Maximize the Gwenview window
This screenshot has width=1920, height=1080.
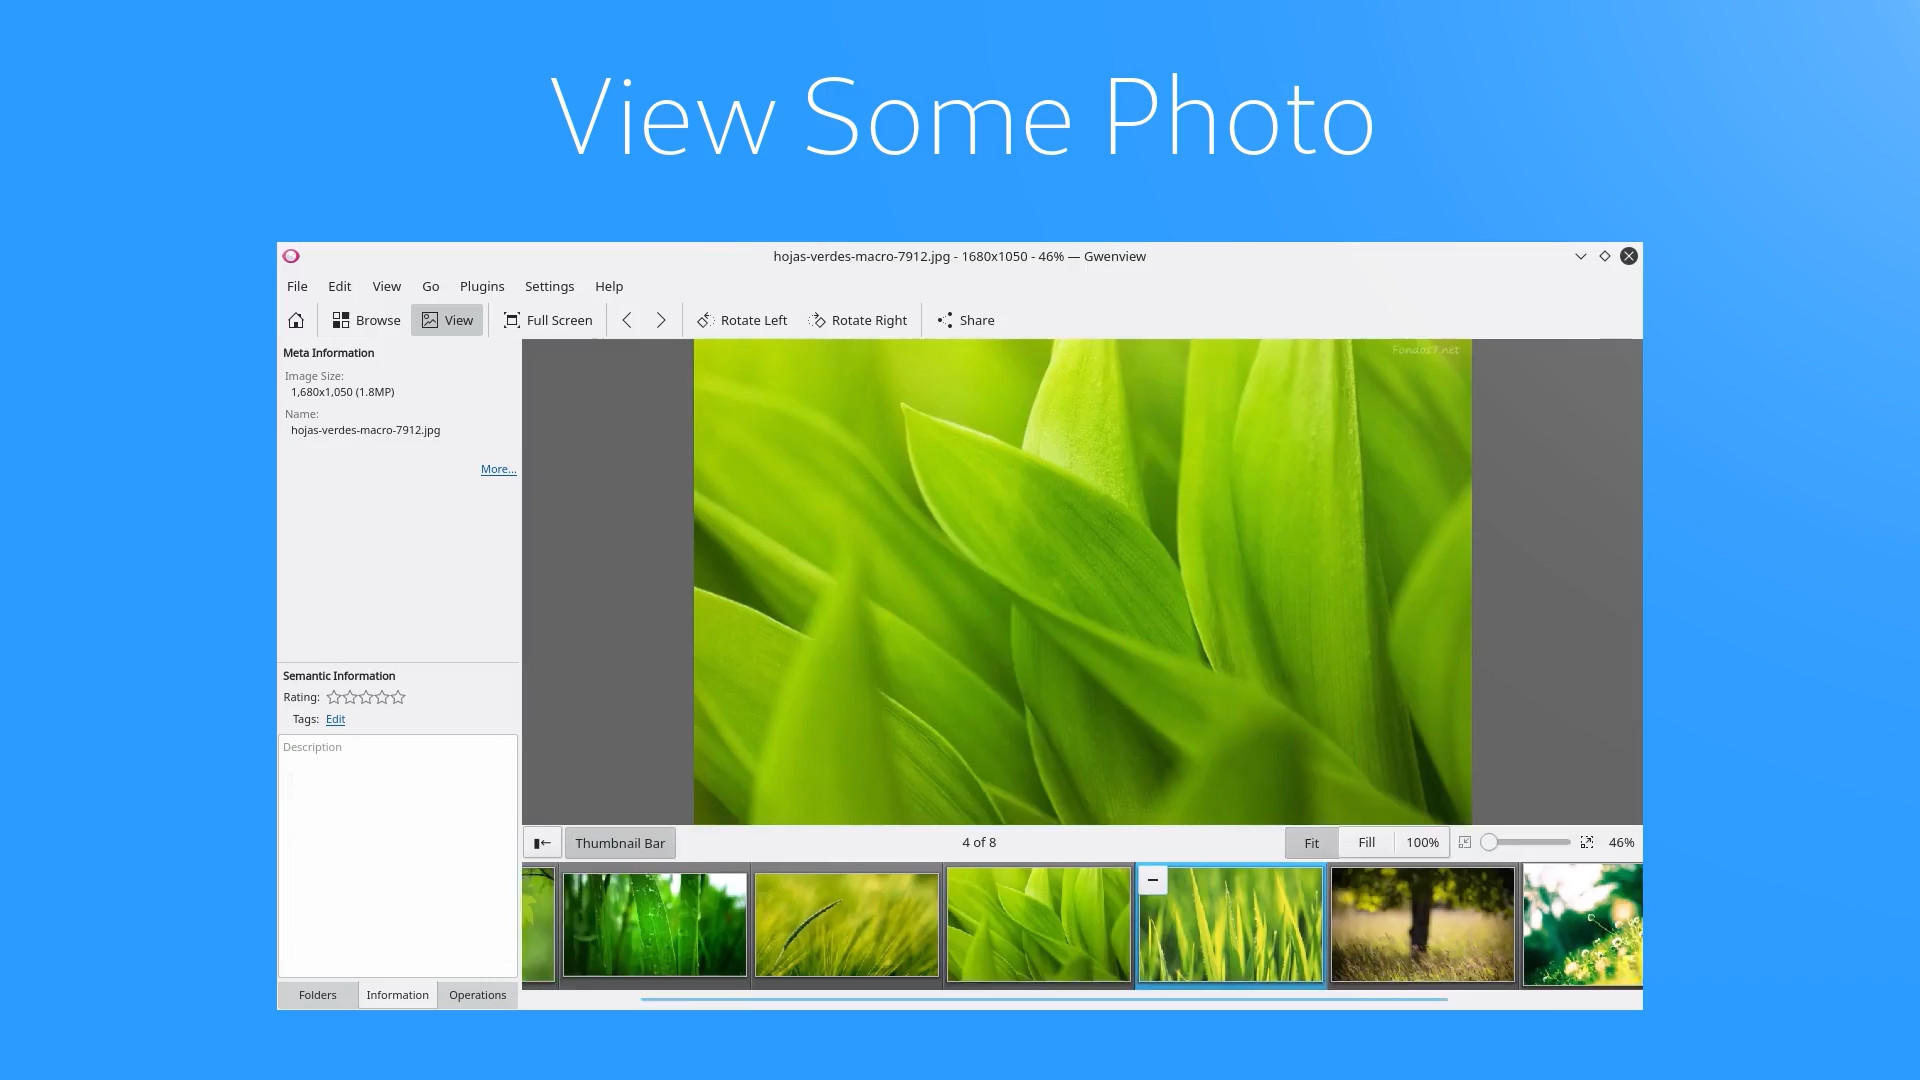coord(1605,256)
